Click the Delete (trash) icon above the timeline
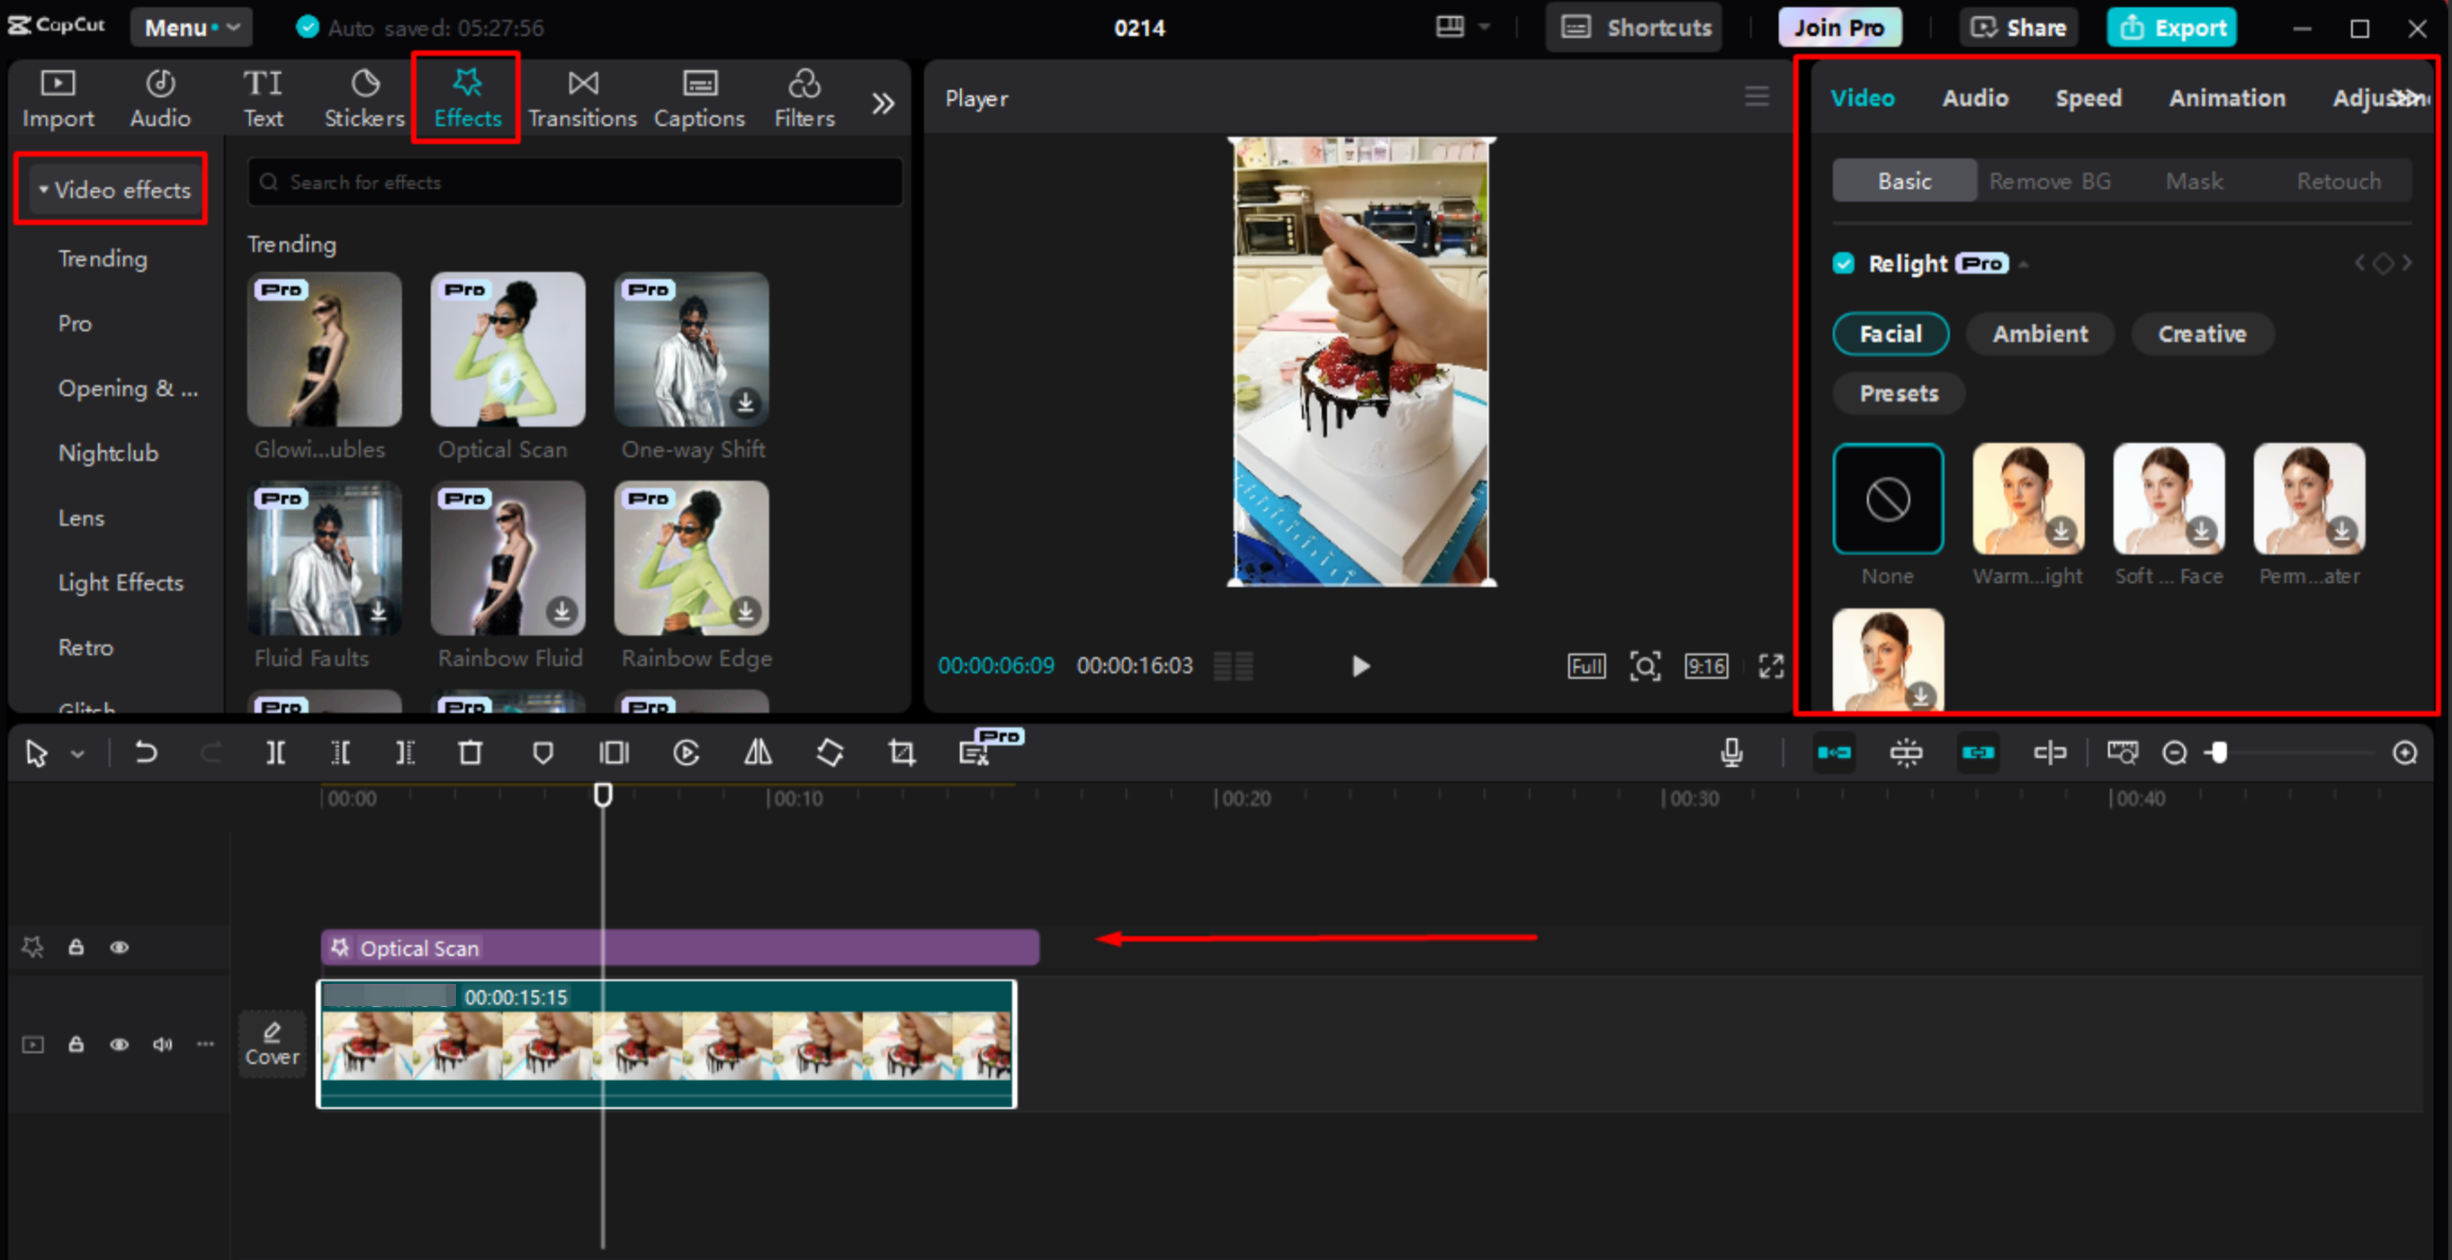Viewport: 2452px width, 1260px height. (x=470, y=752)
